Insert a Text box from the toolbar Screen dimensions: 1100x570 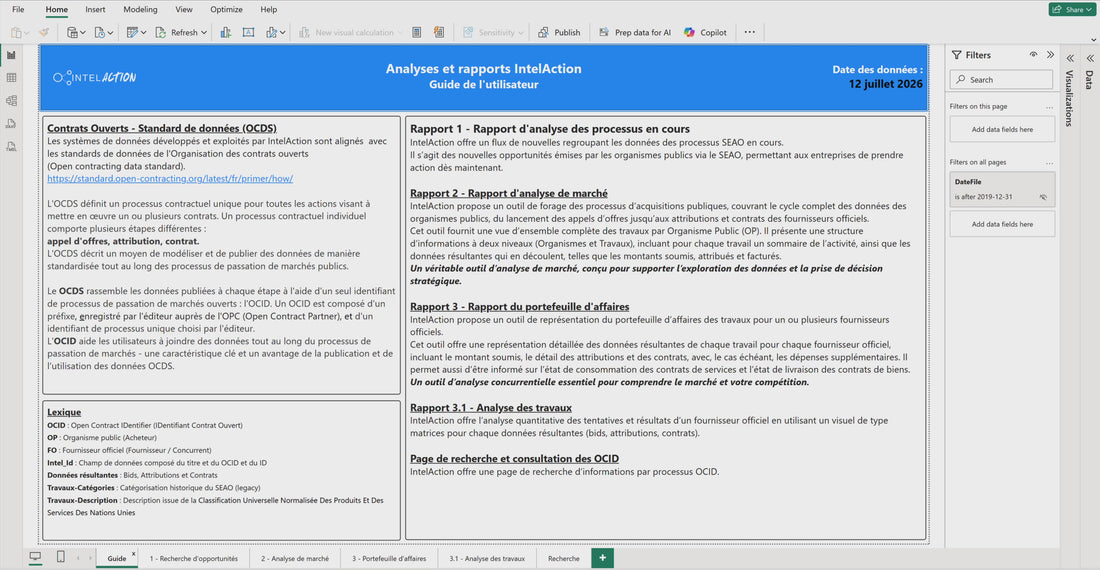[x=248, y=32]
